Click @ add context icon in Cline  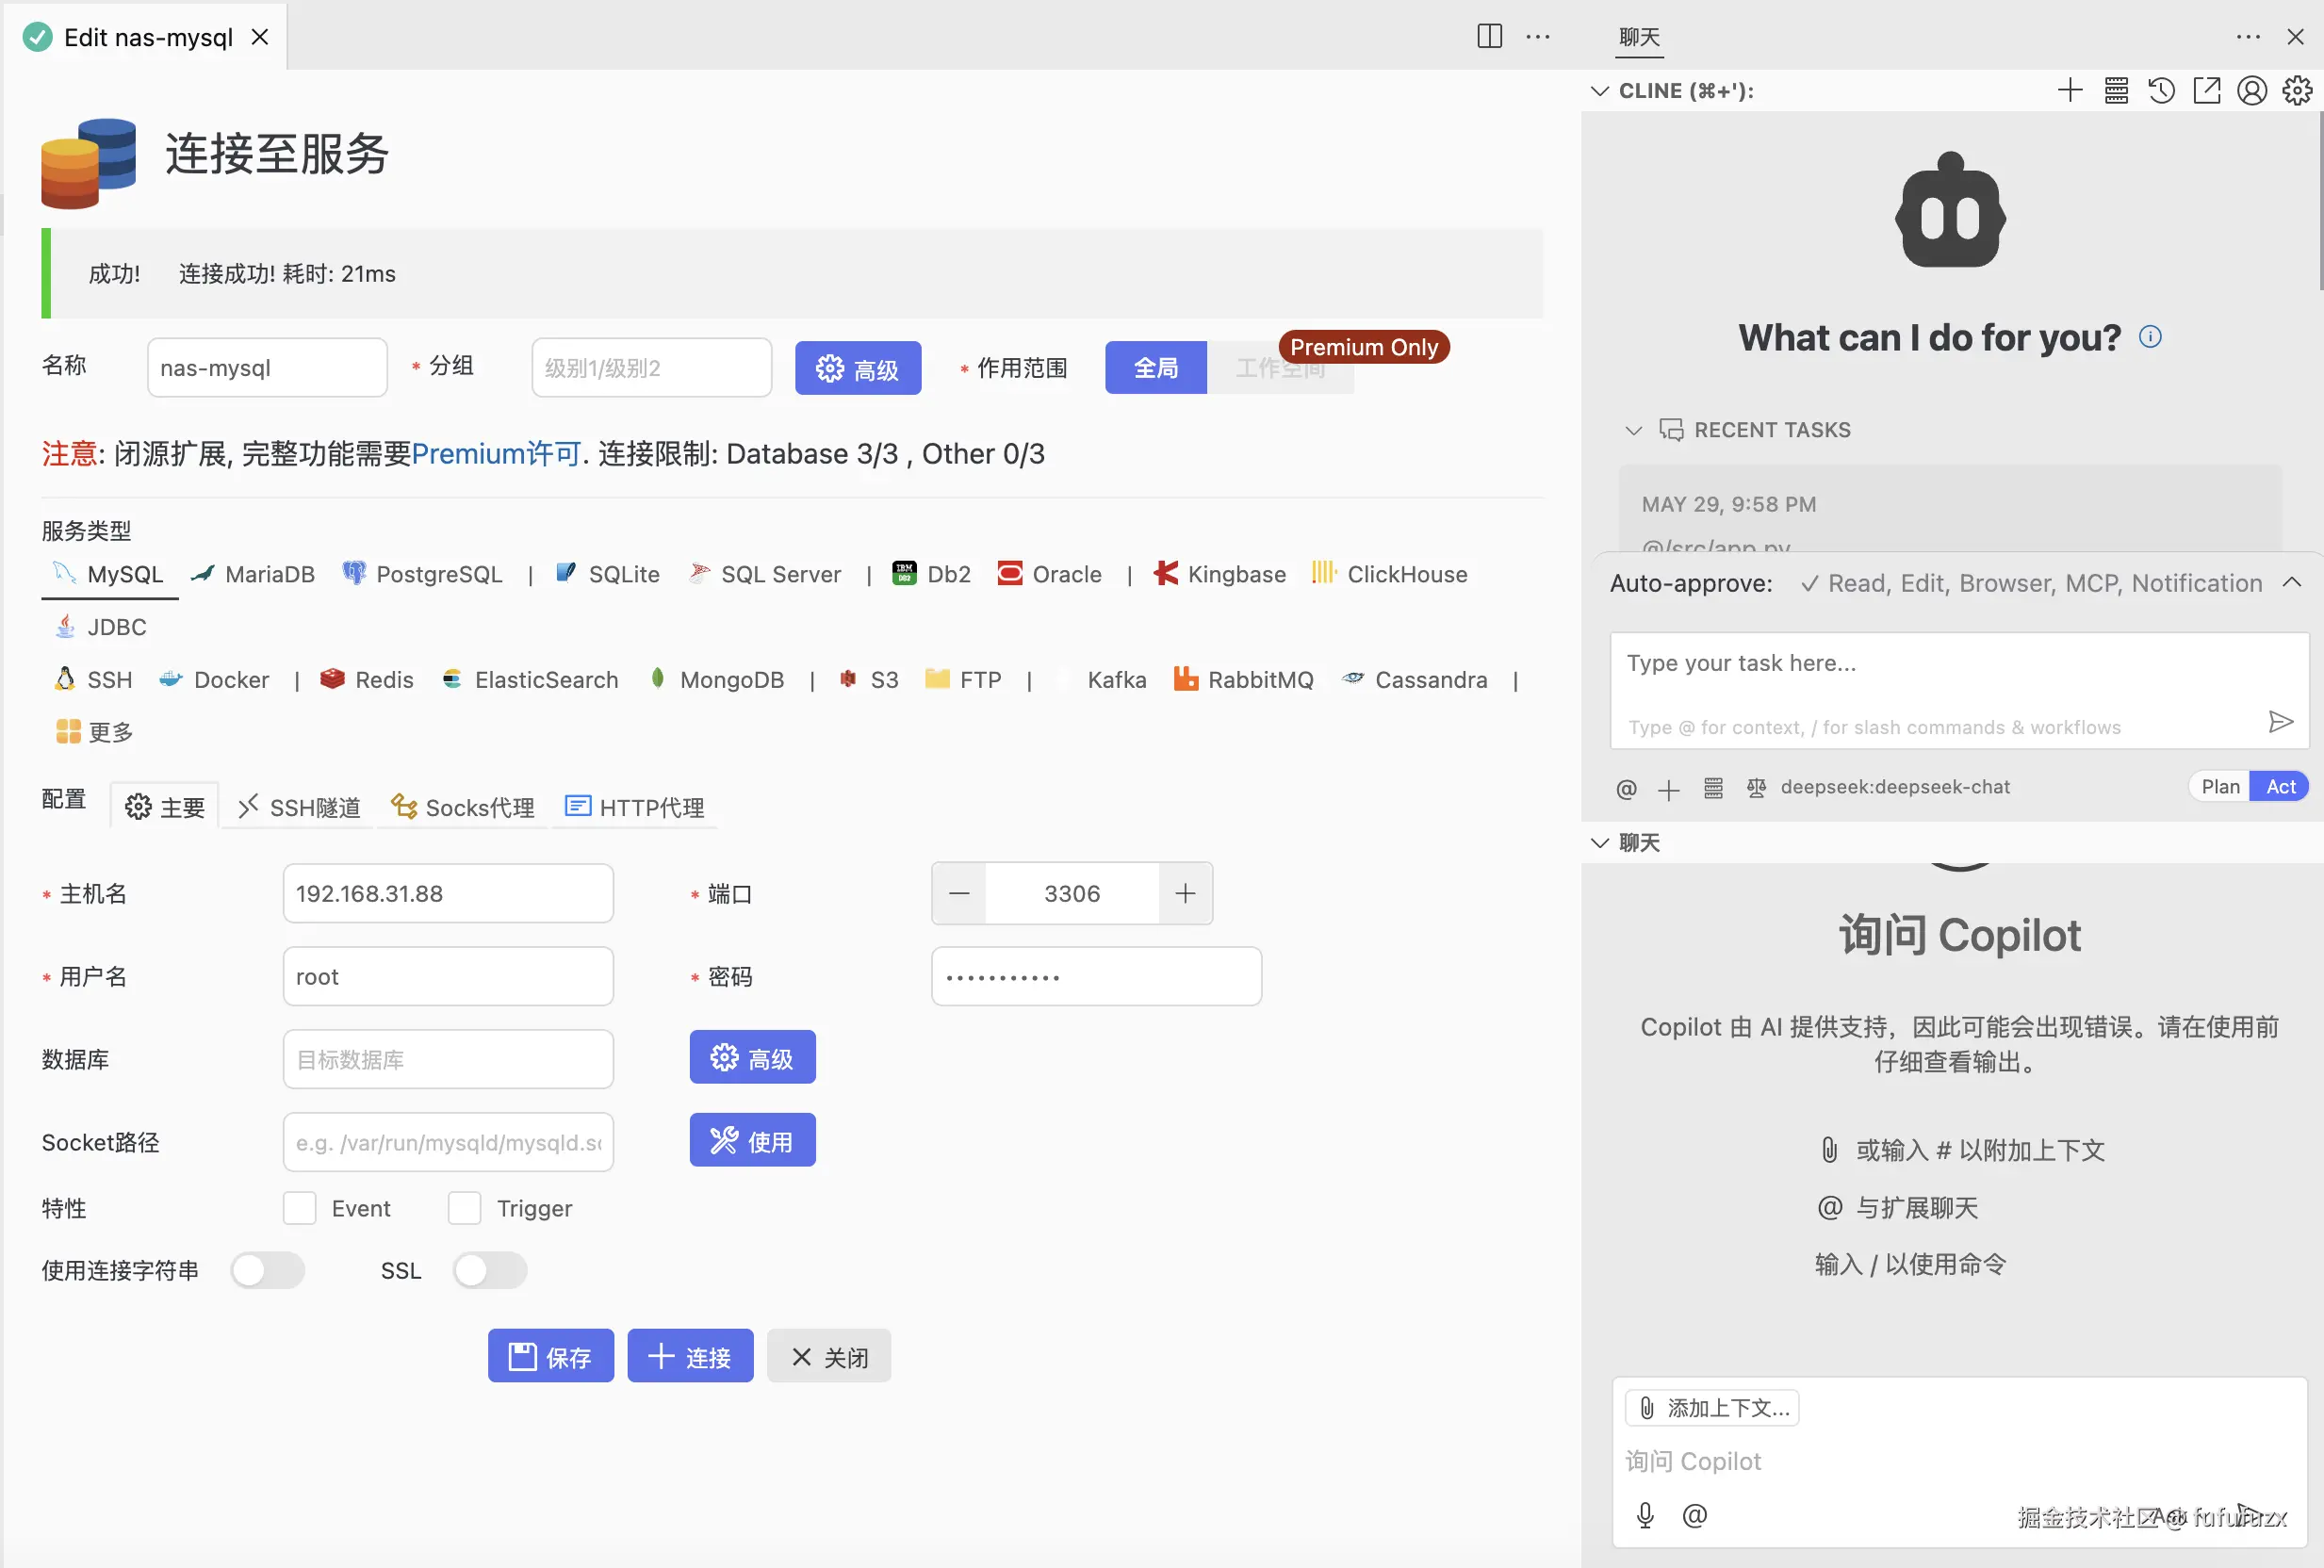coord(1626,789)
